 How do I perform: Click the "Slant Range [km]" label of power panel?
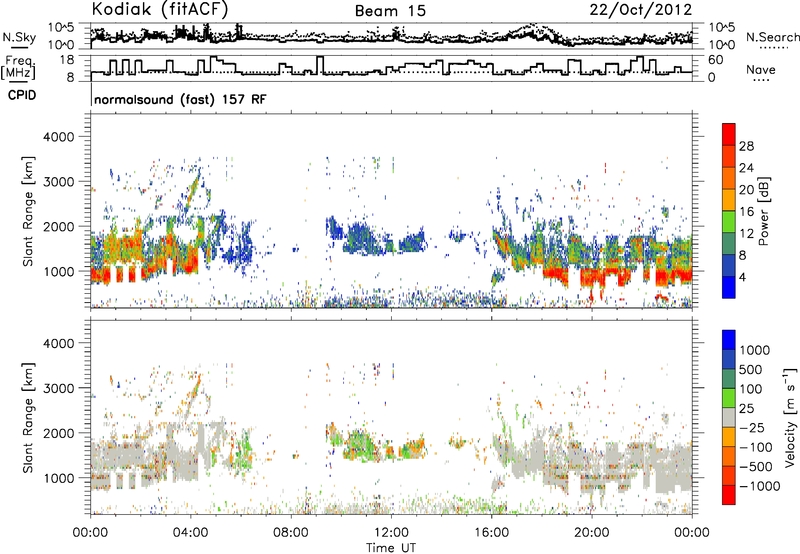(28, 211)
